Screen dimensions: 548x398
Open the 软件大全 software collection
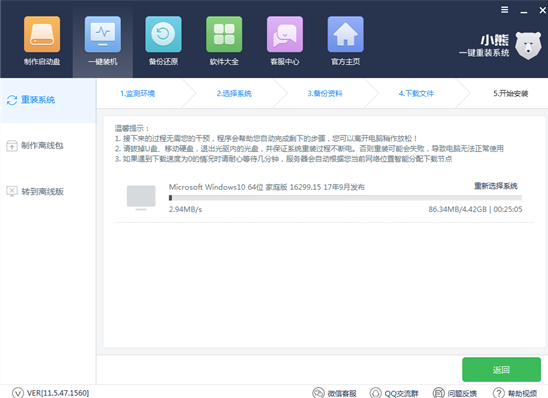pos(224,41)
